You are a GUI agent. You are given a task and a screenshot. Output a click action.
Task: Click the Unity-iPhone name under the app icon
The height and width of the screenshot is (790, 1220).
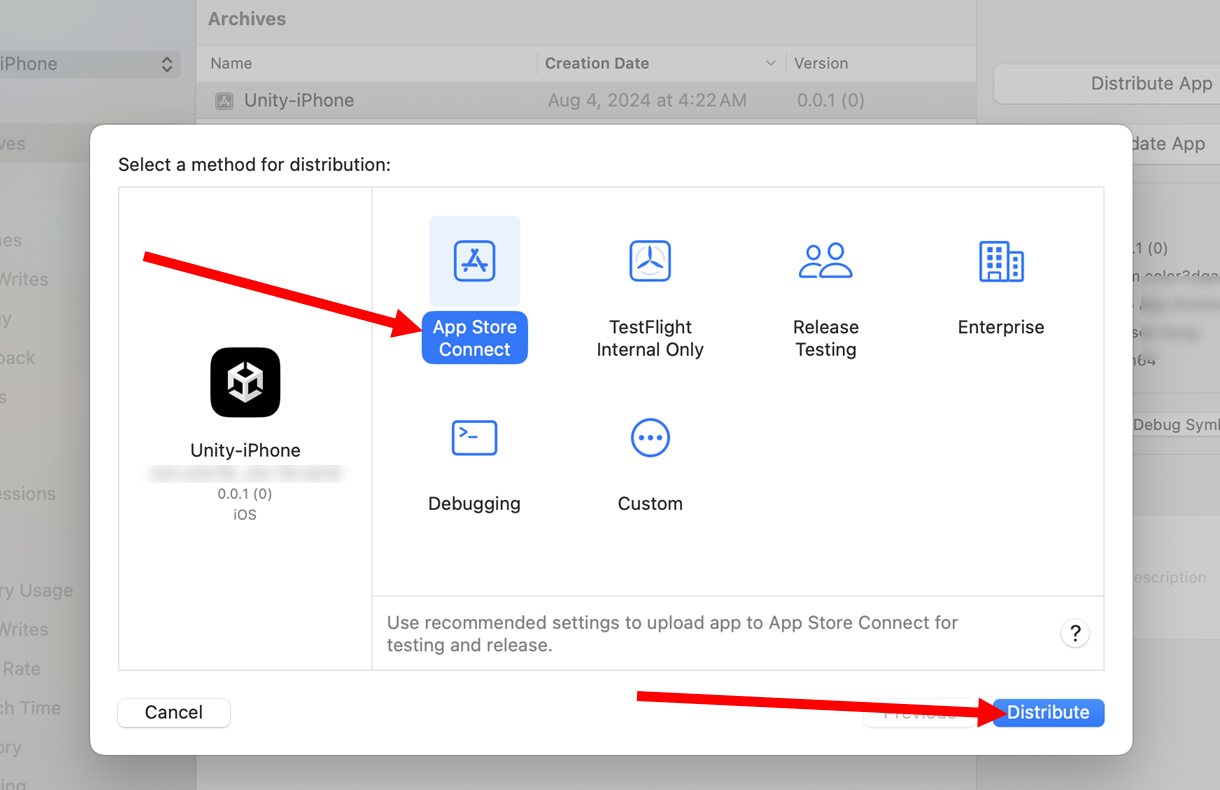[245, 450]
